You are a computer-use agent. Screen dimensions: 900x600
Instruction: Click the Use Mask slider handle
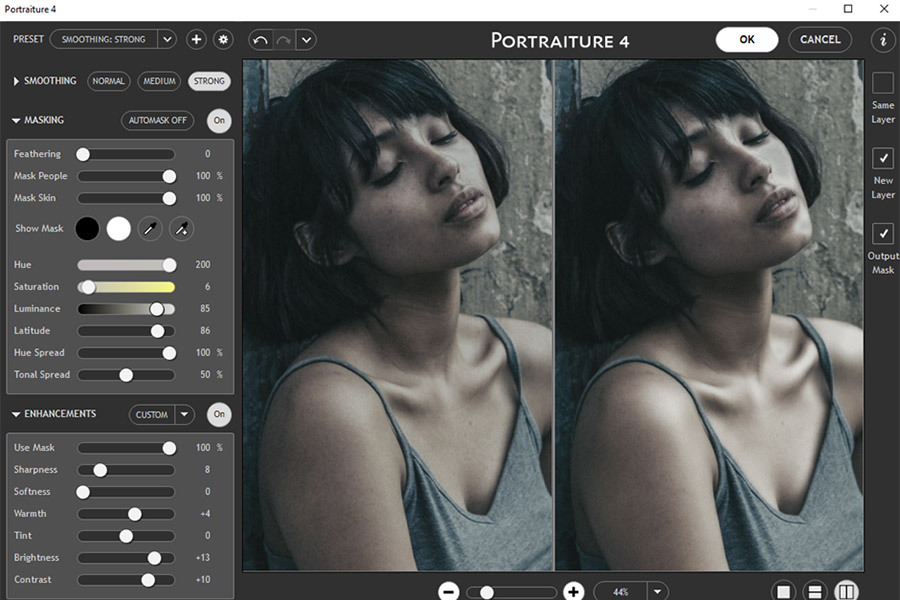click(x=169, y=448)
